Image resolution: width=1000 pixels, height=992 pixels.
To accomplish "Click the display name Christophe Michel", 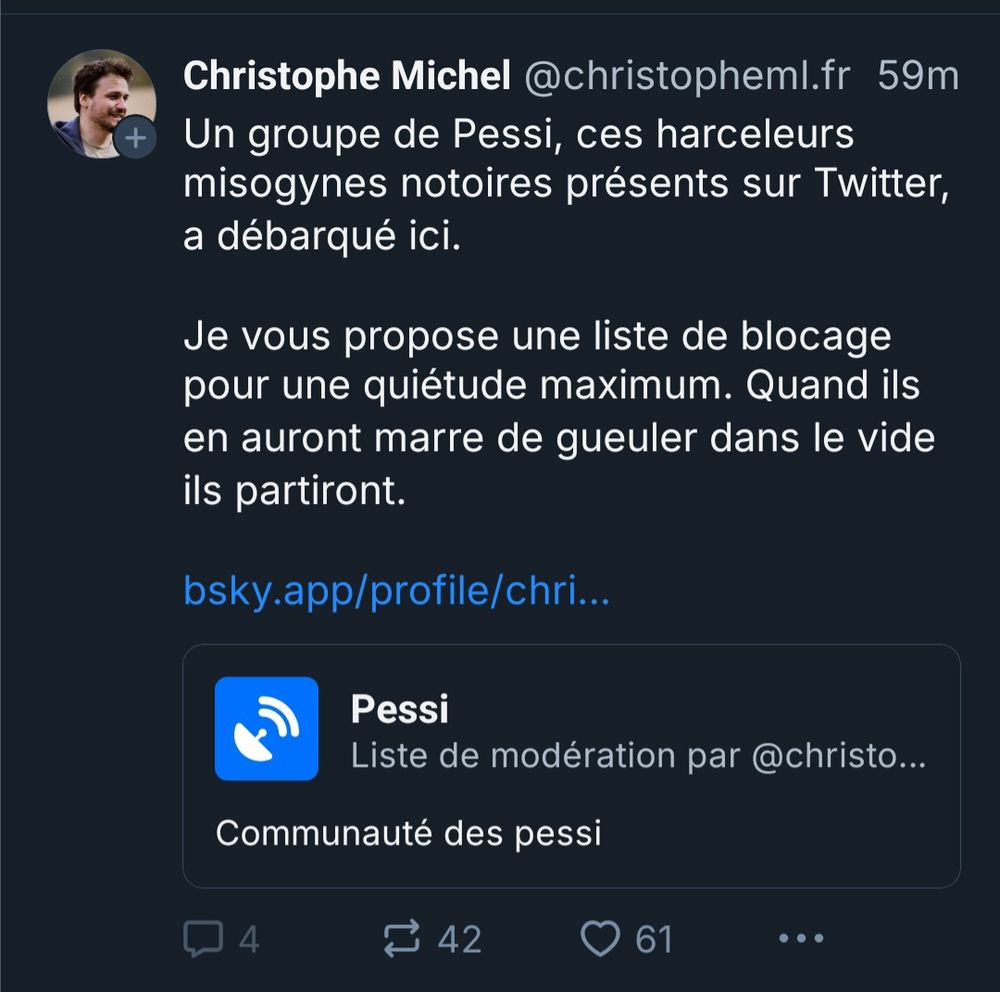I will click(x=347, y=77).
